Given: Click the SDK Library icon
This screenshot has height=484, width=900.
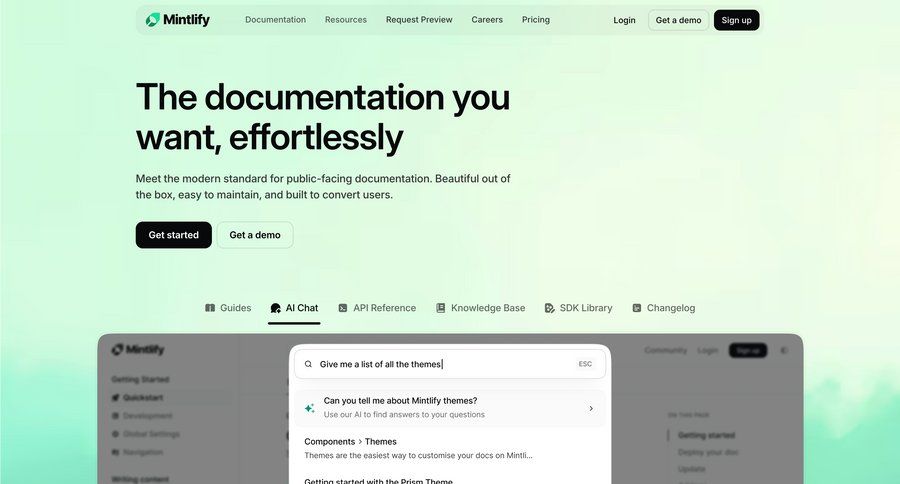Looking at the screenshot, I should pyautogui.click(x=549, y=308).
